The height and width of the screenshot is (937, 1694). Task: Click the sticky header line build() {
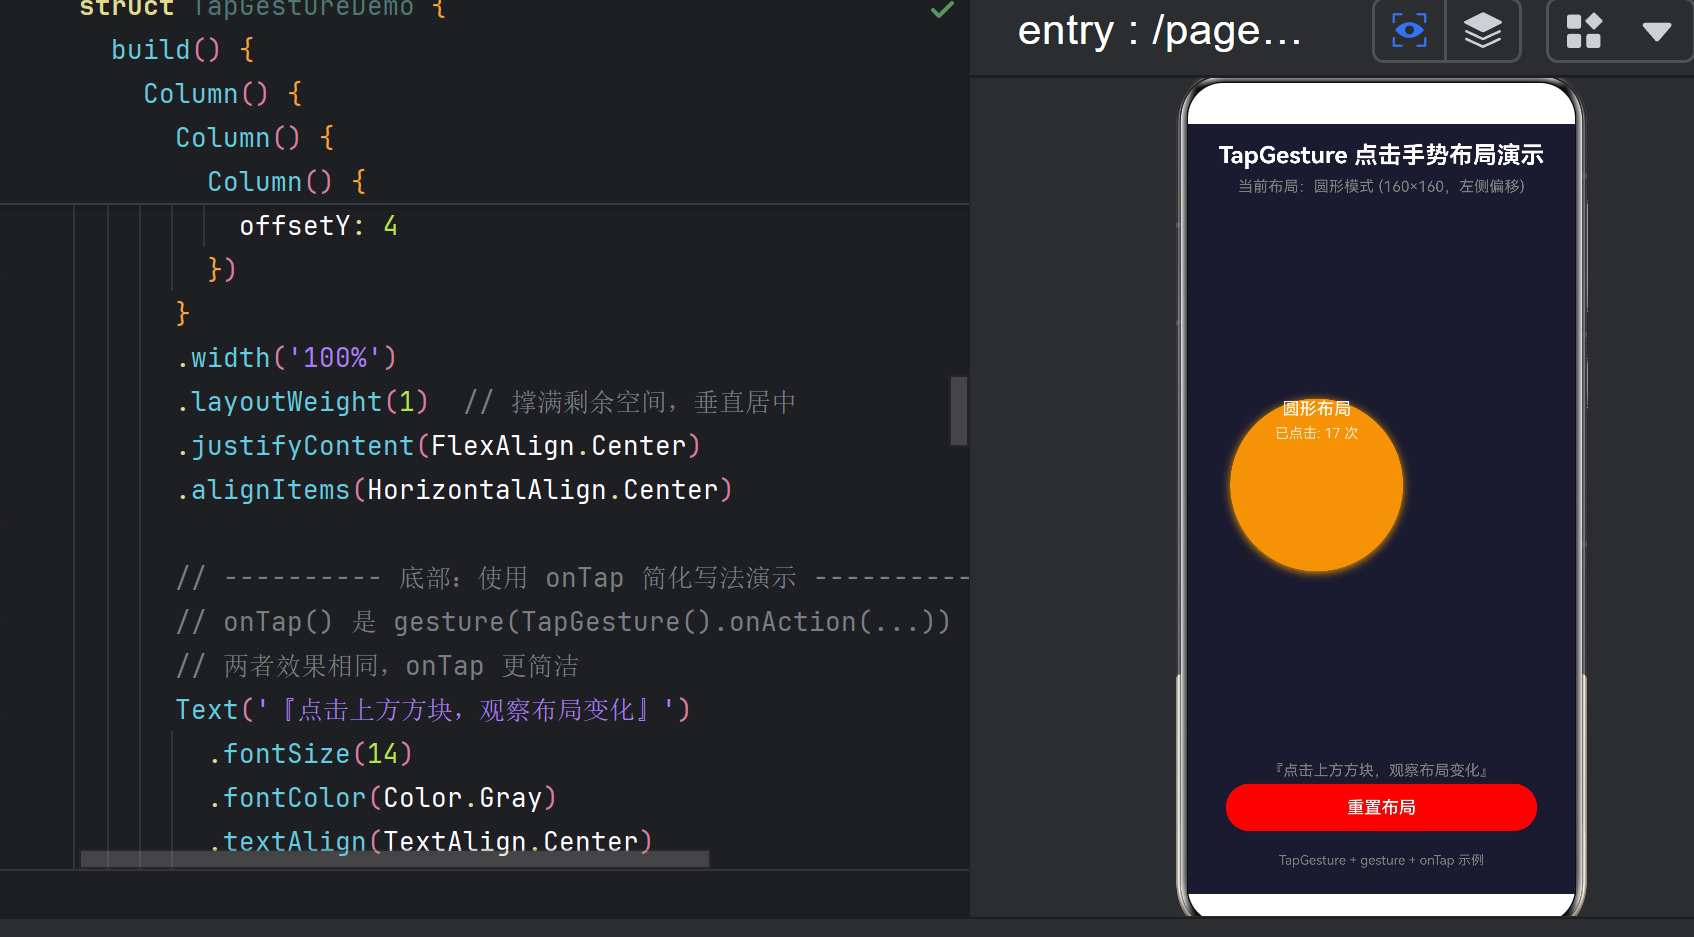[183, 50]
